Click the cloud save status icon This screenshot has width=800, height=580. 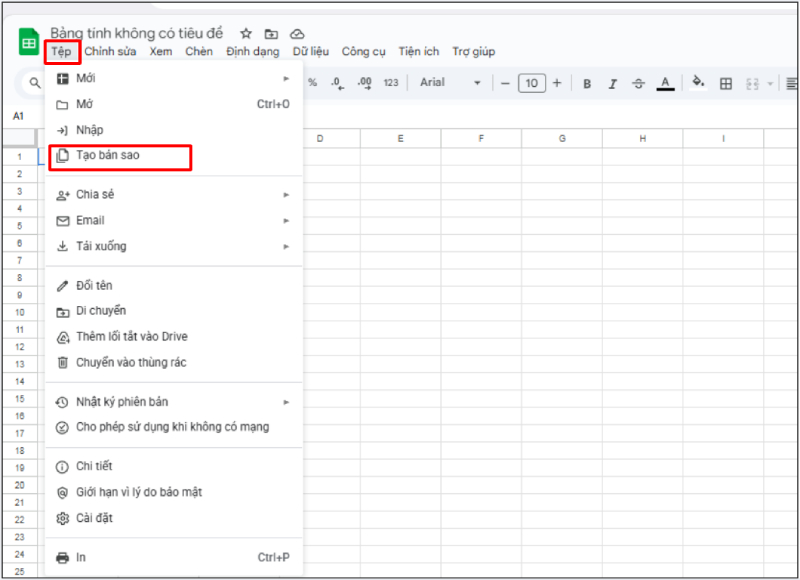coord(297,33)
